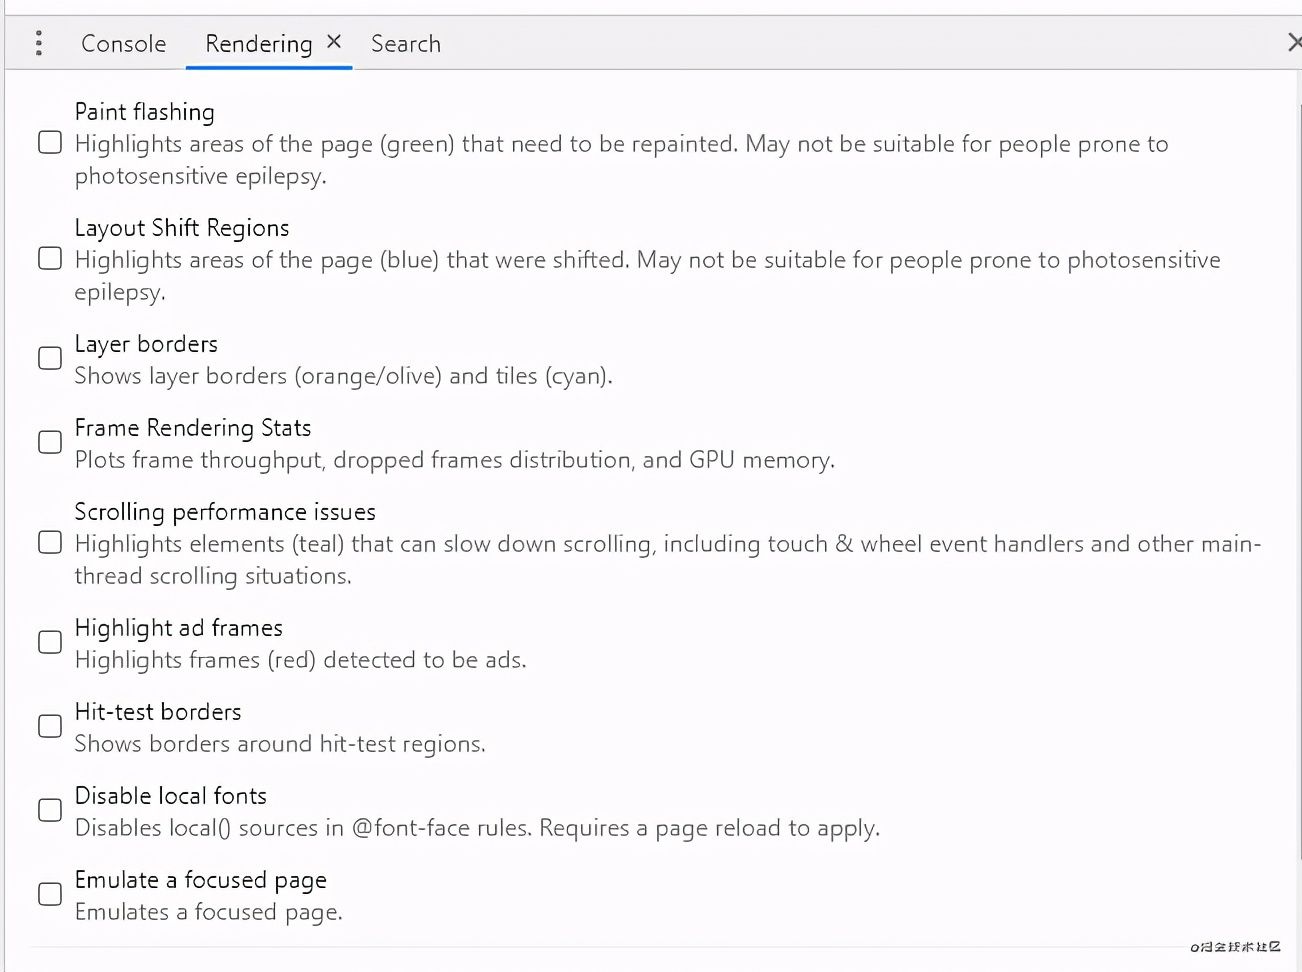Click the Emulate a focused page label
The height and width of the screenshot is (972, 1302).
(x=200, y=879)
